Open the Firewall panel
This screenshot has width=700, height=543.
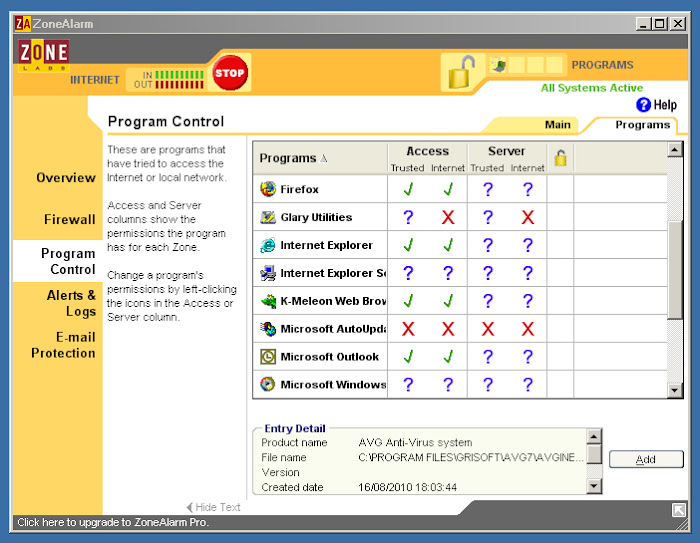point(70,219)
